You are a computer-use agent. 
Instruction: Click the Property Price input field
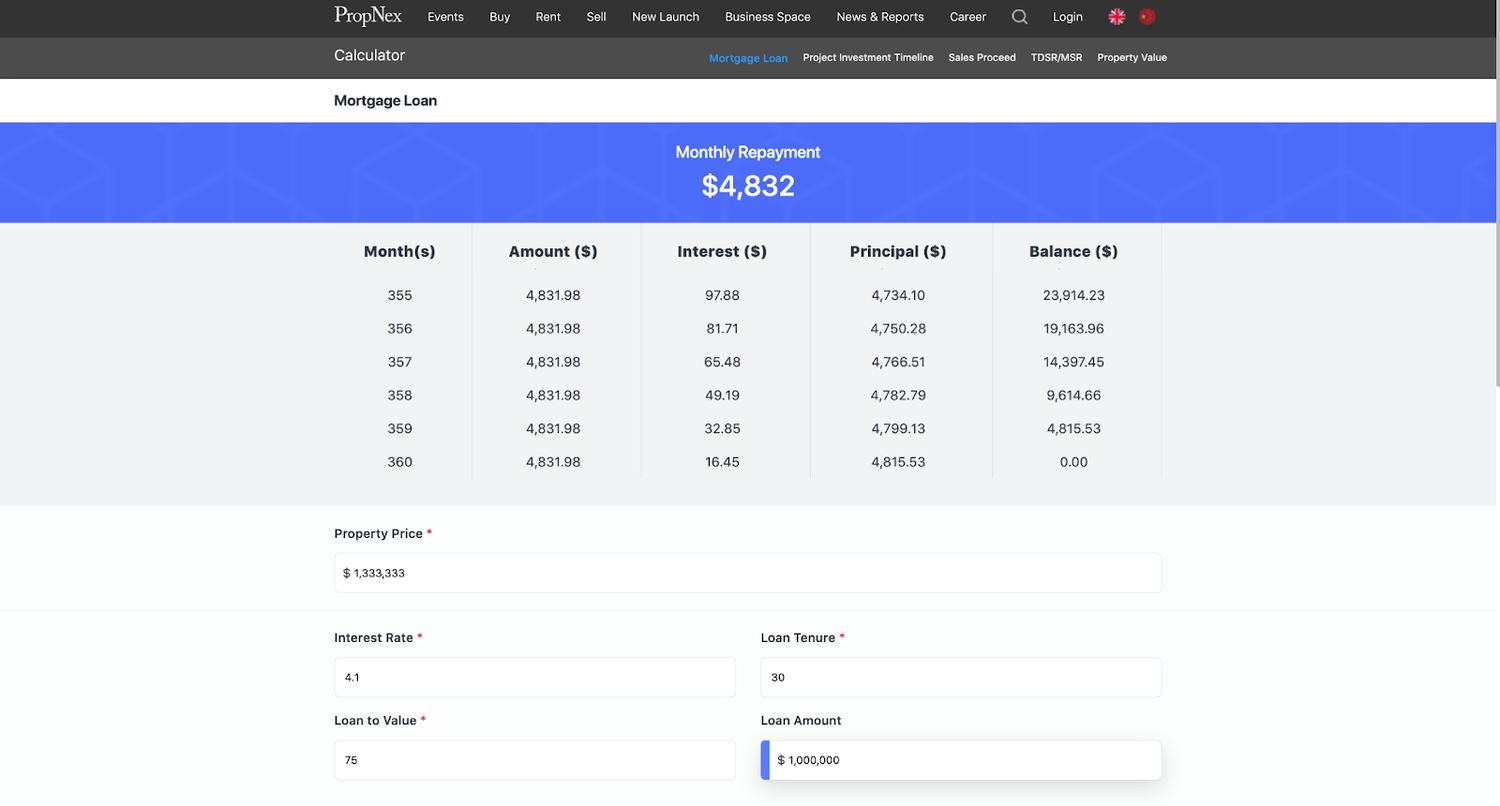(x=748, y=573)
